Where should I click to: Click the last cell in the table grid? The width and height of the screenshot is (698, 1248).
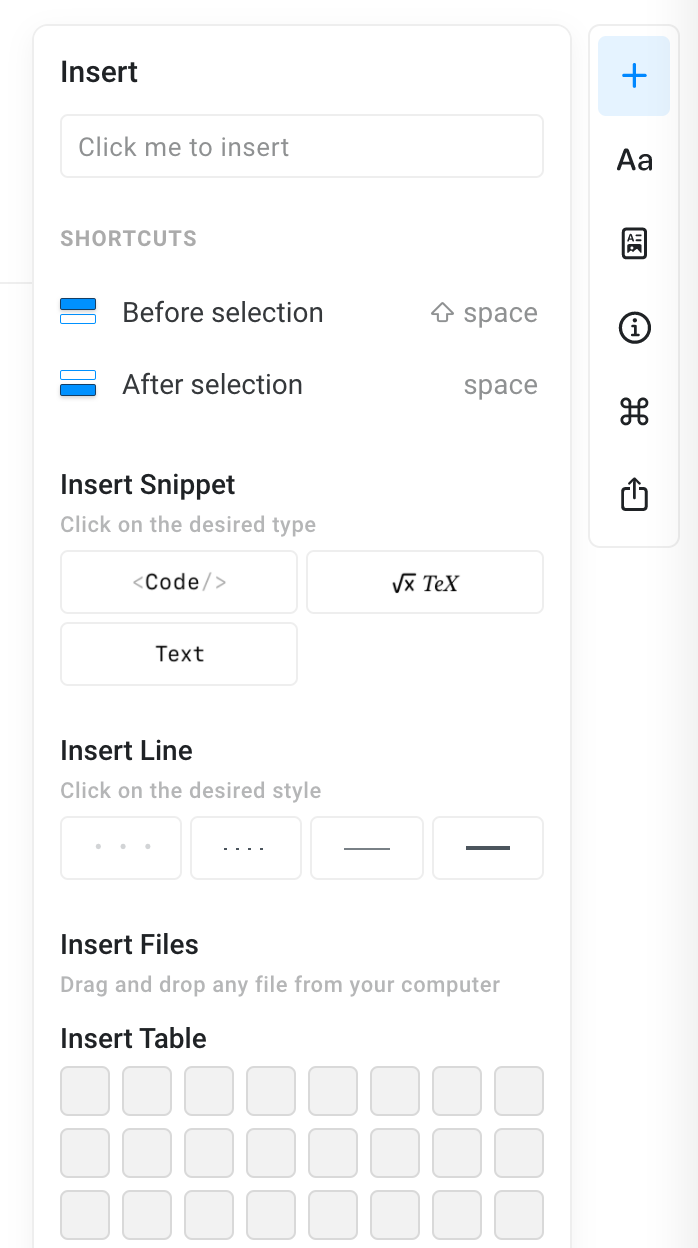518,1215
